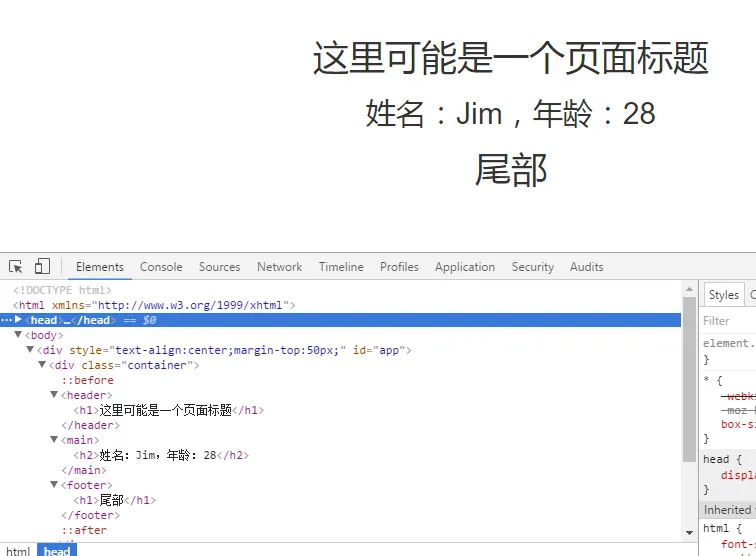Collapse the body element node
The image size is (756, 556).
pyautogui.click(x=18, y=334)
